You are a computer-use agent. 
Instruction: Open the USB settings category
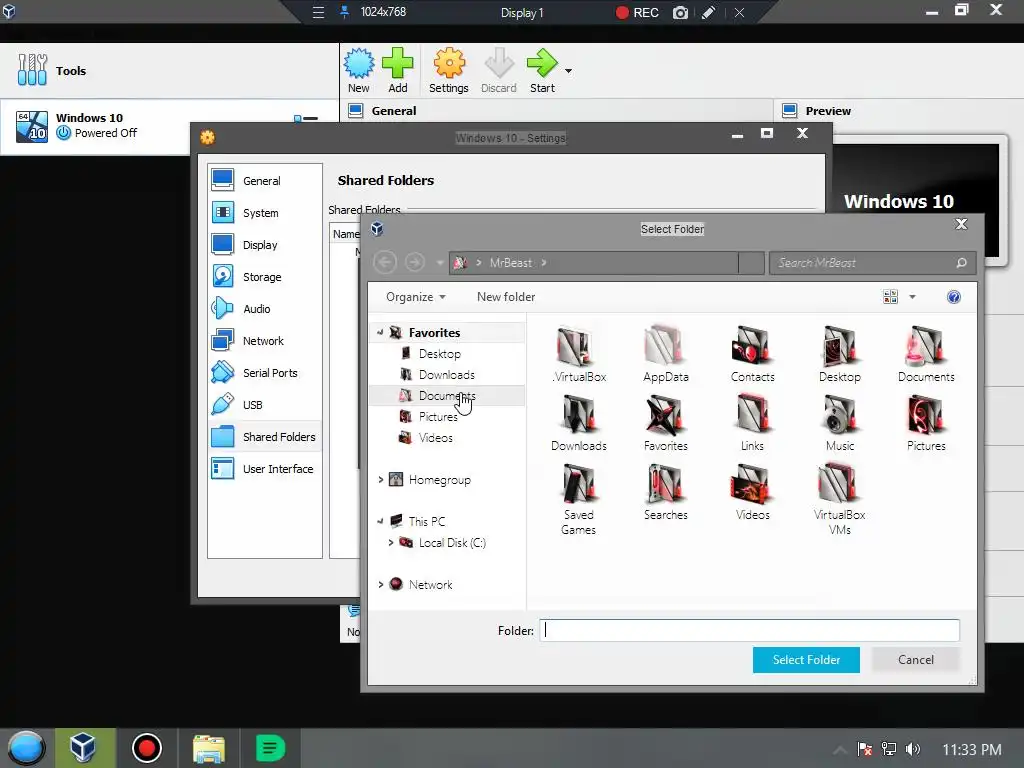264,404
